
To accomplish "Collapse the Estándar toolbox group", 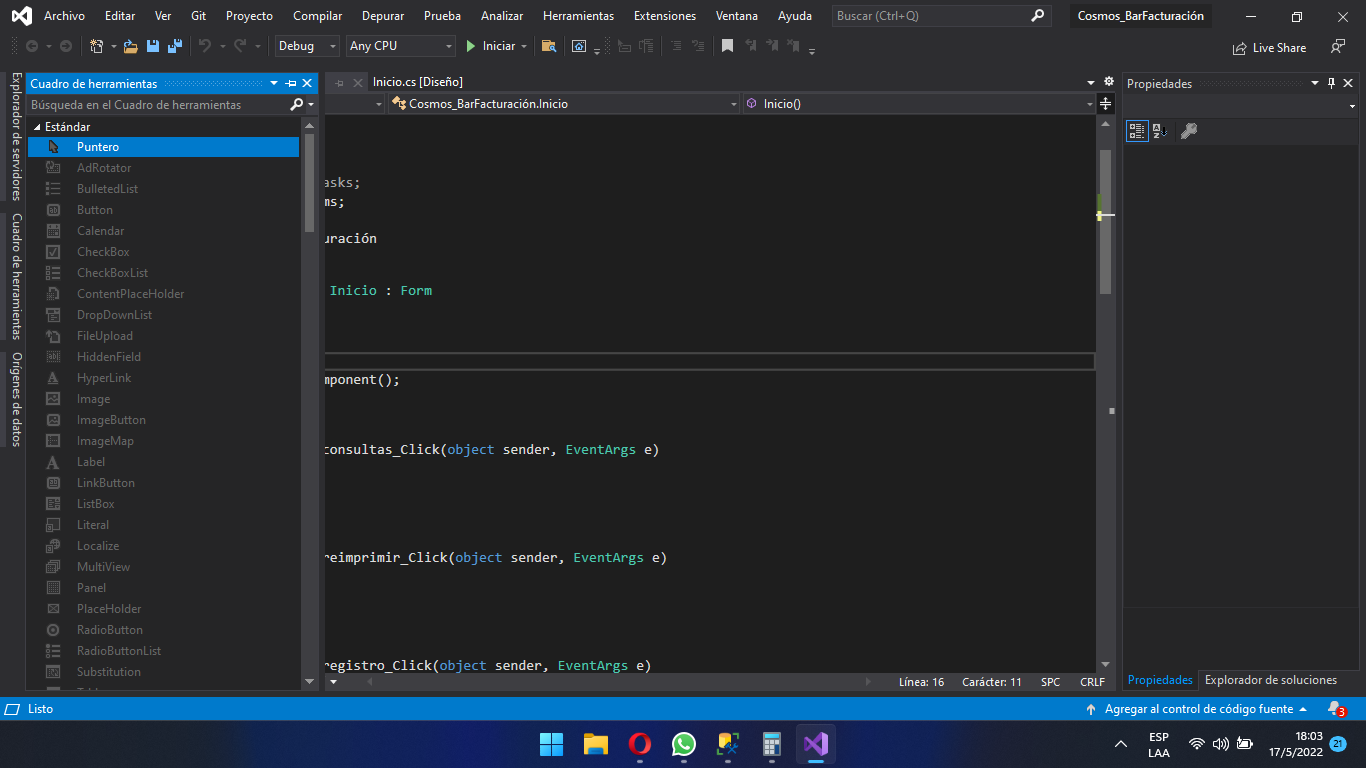I will click(x=38, y=127).
